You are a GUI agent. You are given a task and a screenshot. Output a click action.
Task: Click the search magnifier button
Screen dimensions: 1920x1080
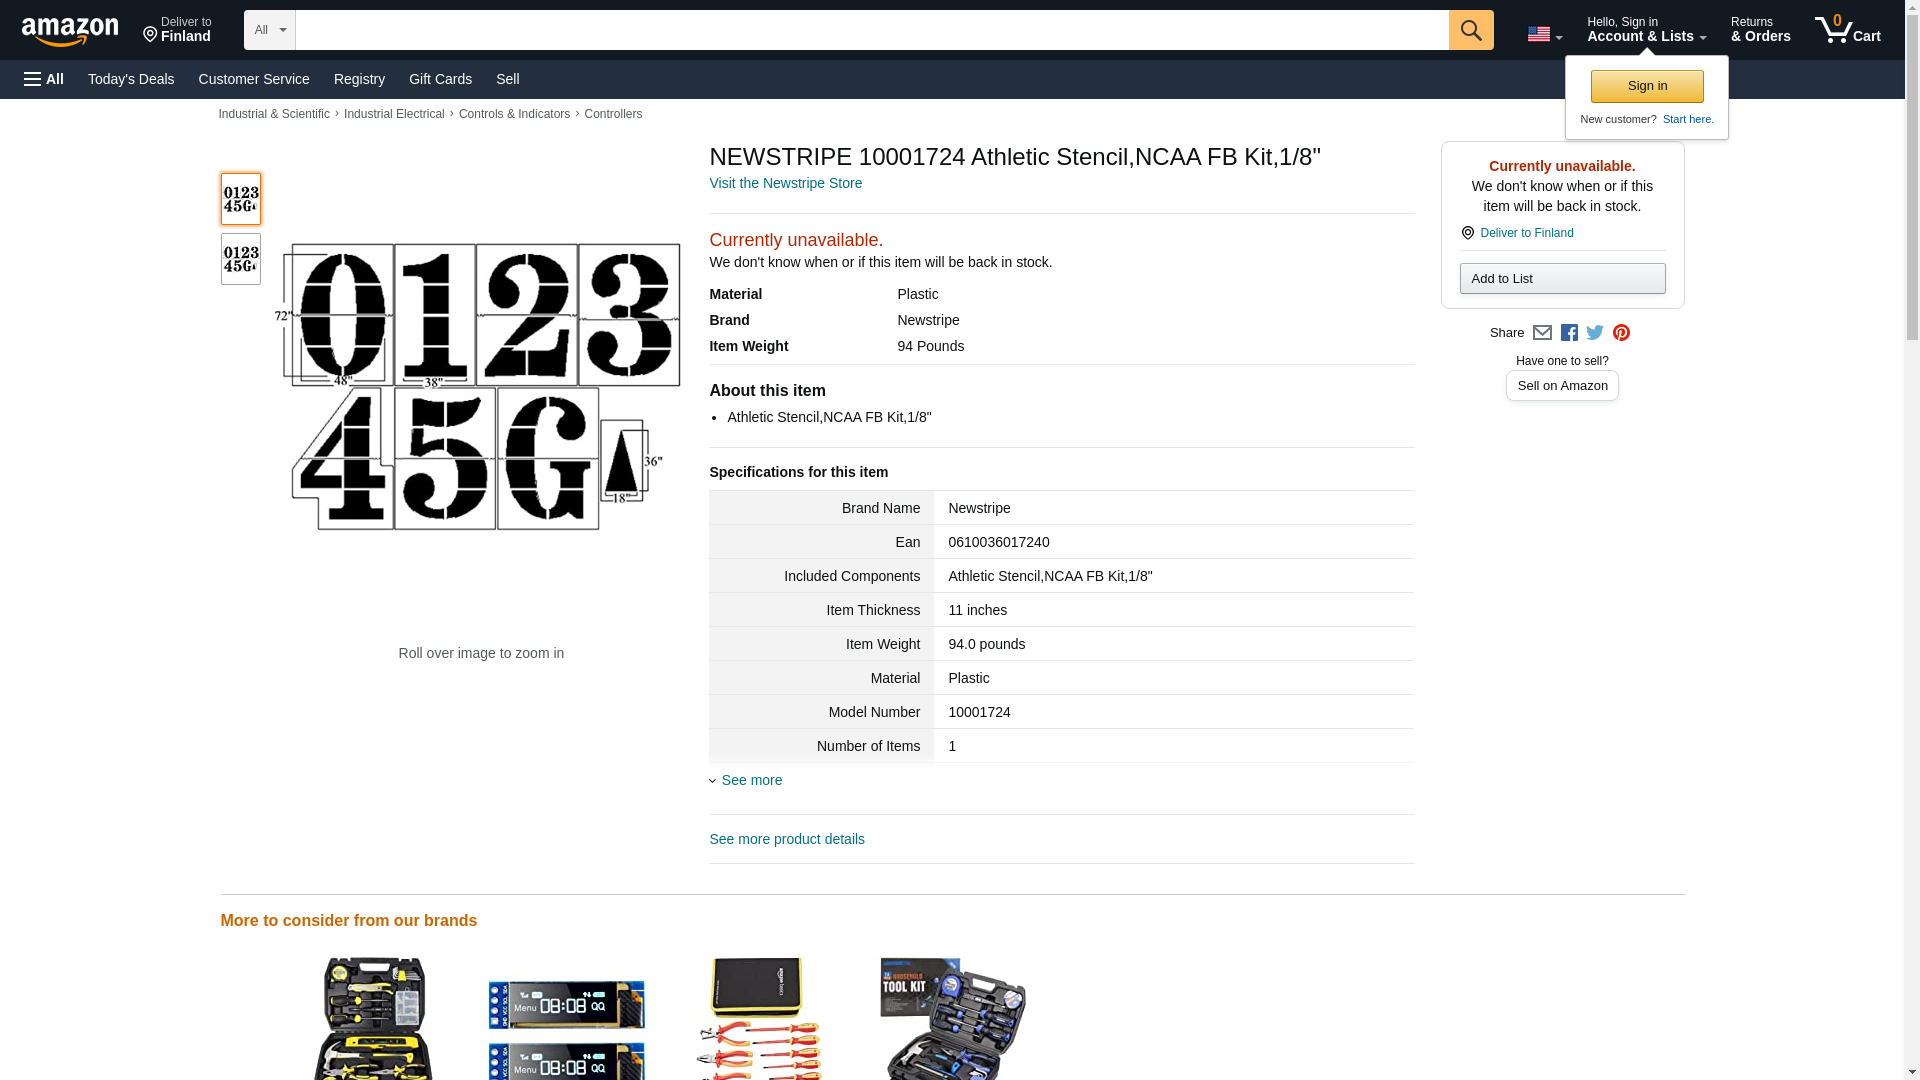pyautogui.click(x=1470, y=30)
